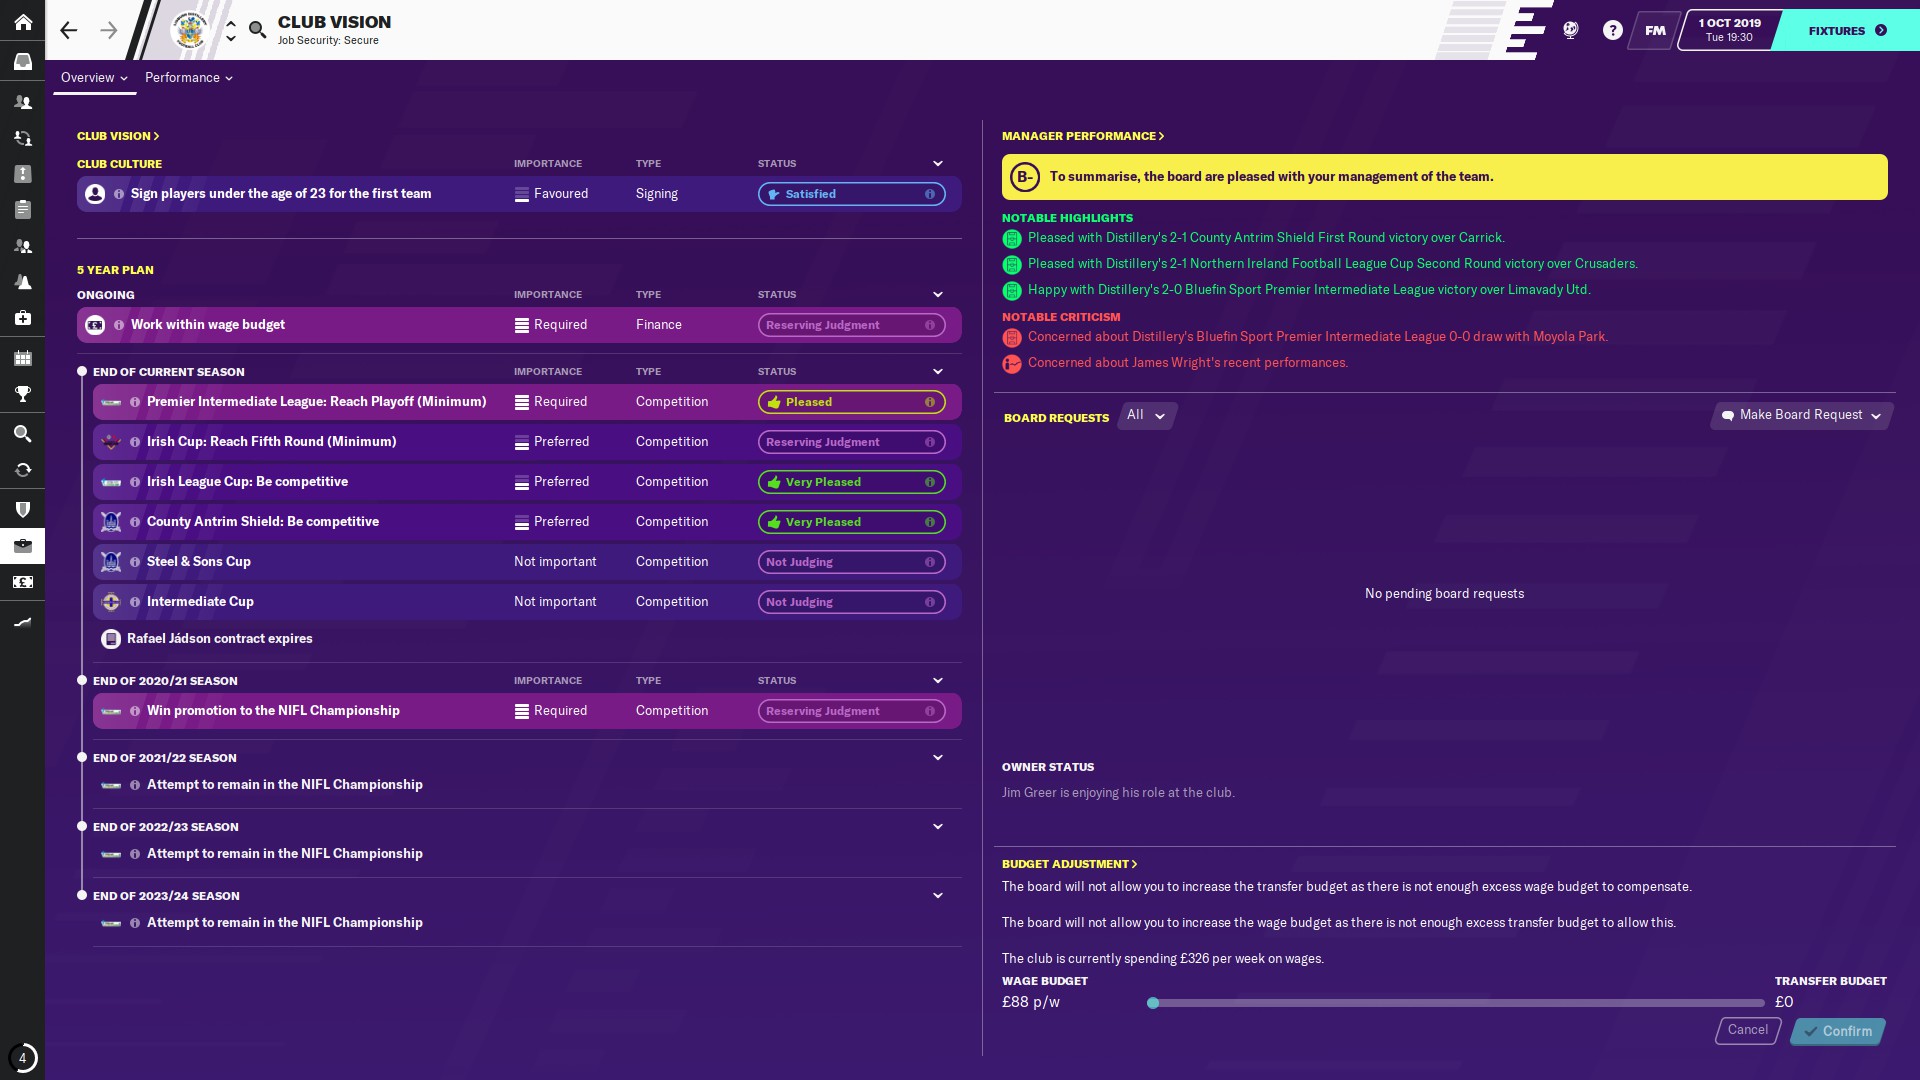Open the Medical Centre kit icon
The width and height of the screenshot is (1920, 1080).
[22, 318]
